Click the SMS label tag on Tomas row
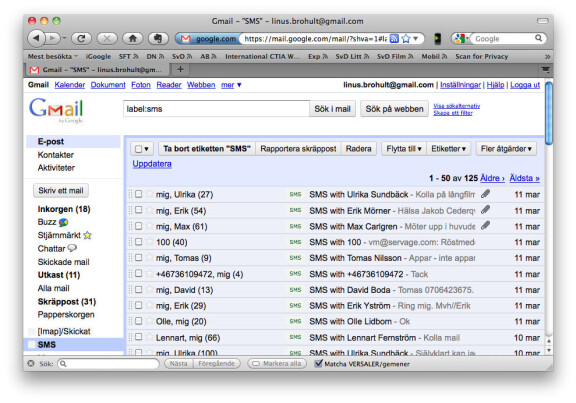The width and height of the screenshot is (576, 403). pyautogui.click(x=295, y=258)
